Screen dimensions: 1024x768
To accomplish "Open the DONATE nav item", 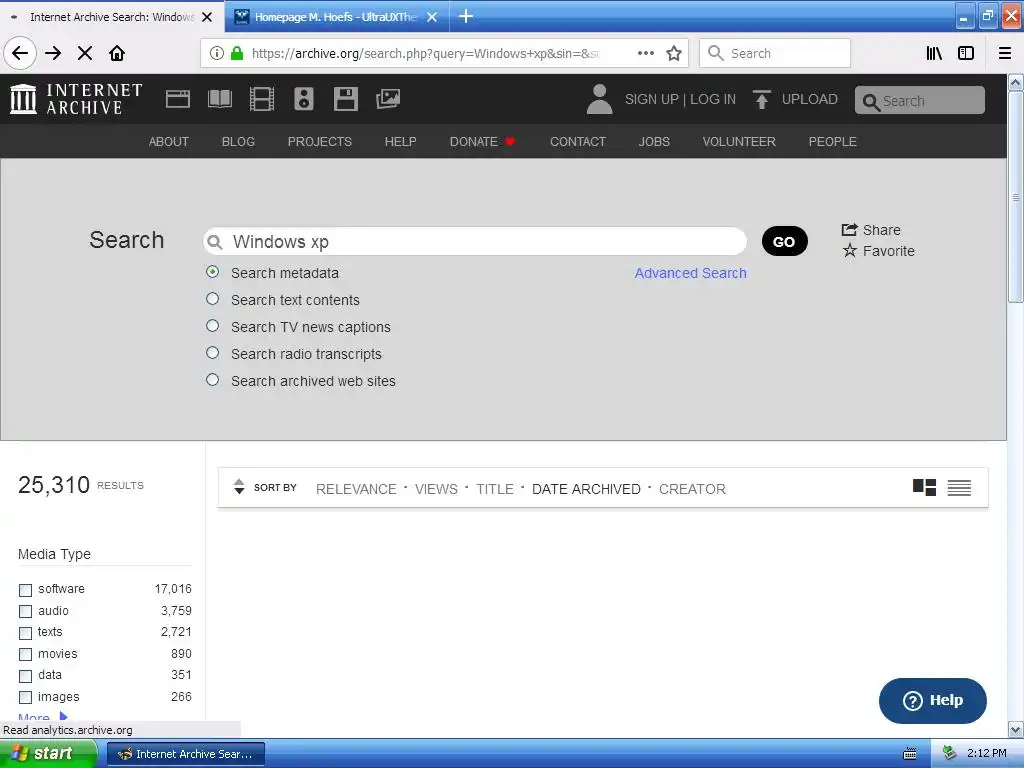I will [482, 142].
